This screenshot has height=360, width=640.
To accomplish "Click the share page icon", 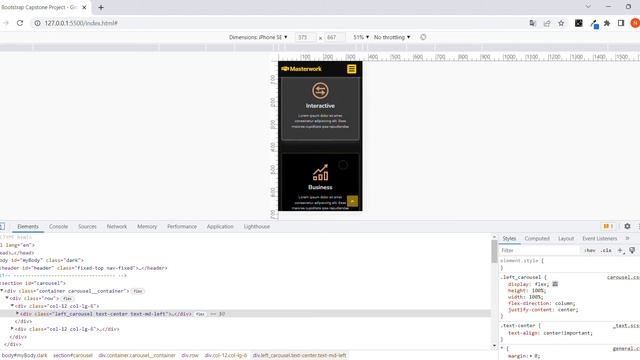I will (x=547, y=23).
